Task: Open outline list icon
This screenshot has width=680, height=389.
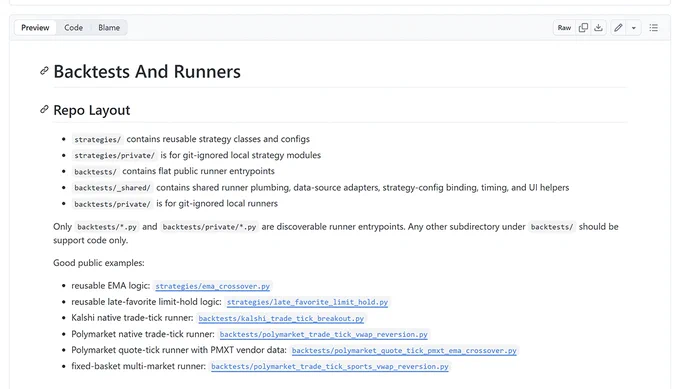Action: [x=654, y=28]
